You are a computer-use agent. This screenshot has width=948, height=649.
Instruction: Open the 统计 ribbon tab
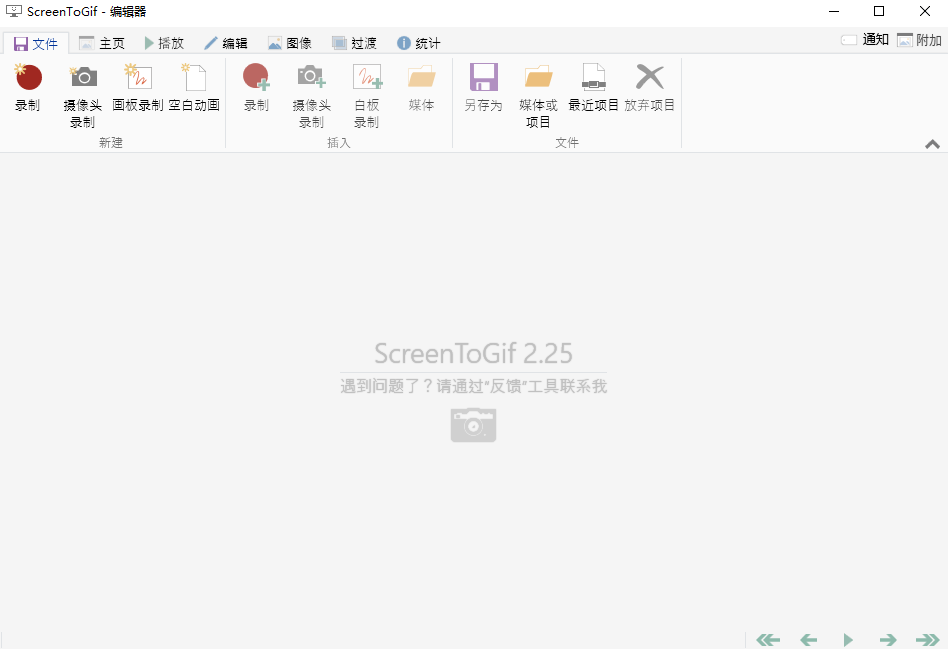point(418,43)
